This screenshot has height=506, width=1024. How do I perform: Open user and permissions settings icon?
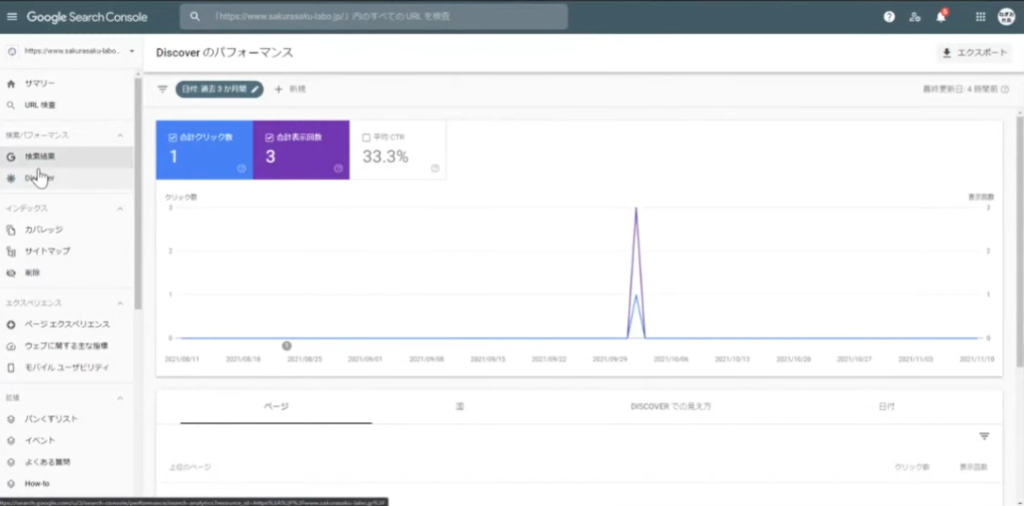coord(915,17)
